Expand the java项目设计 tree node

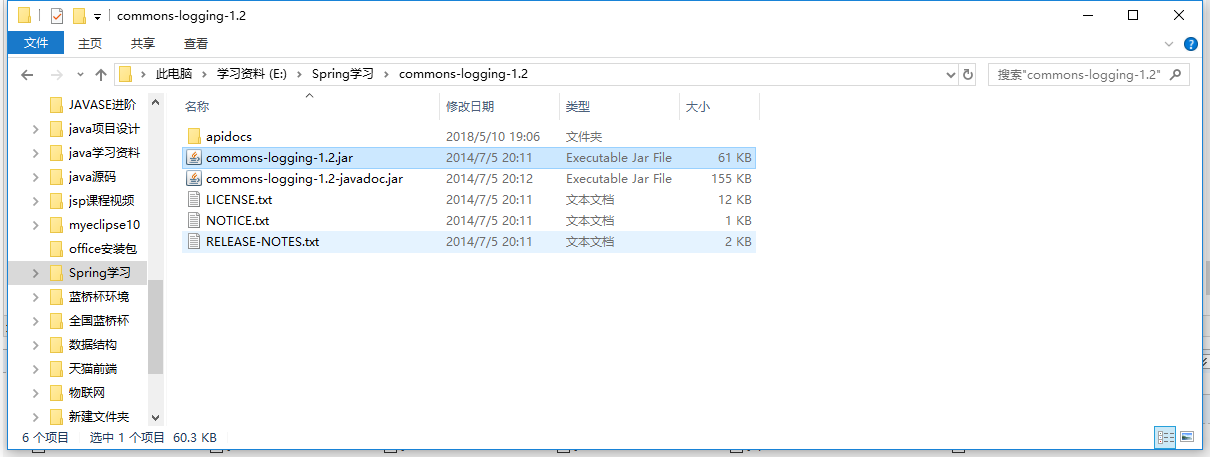click(x=36, y=129)
